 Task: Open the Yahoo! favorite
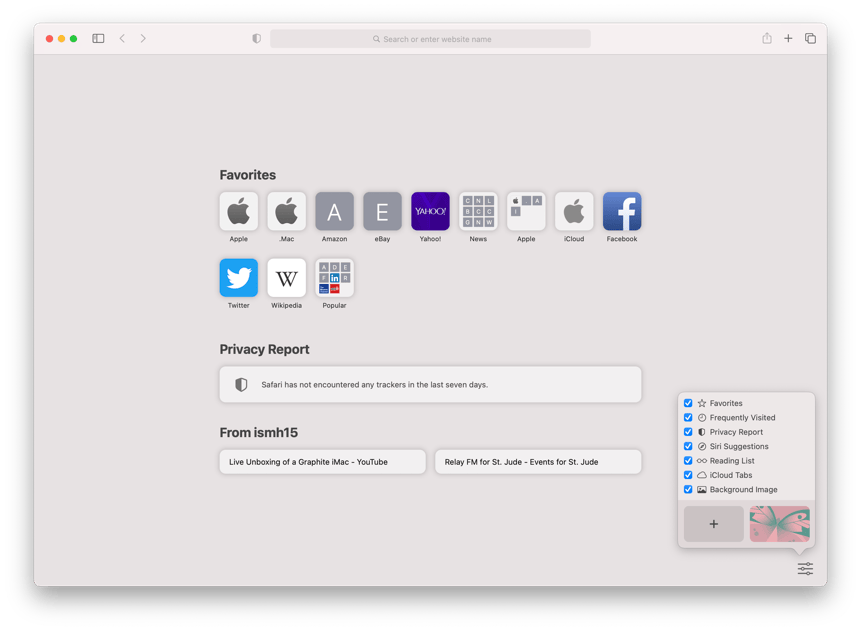(x=430, y=211)
